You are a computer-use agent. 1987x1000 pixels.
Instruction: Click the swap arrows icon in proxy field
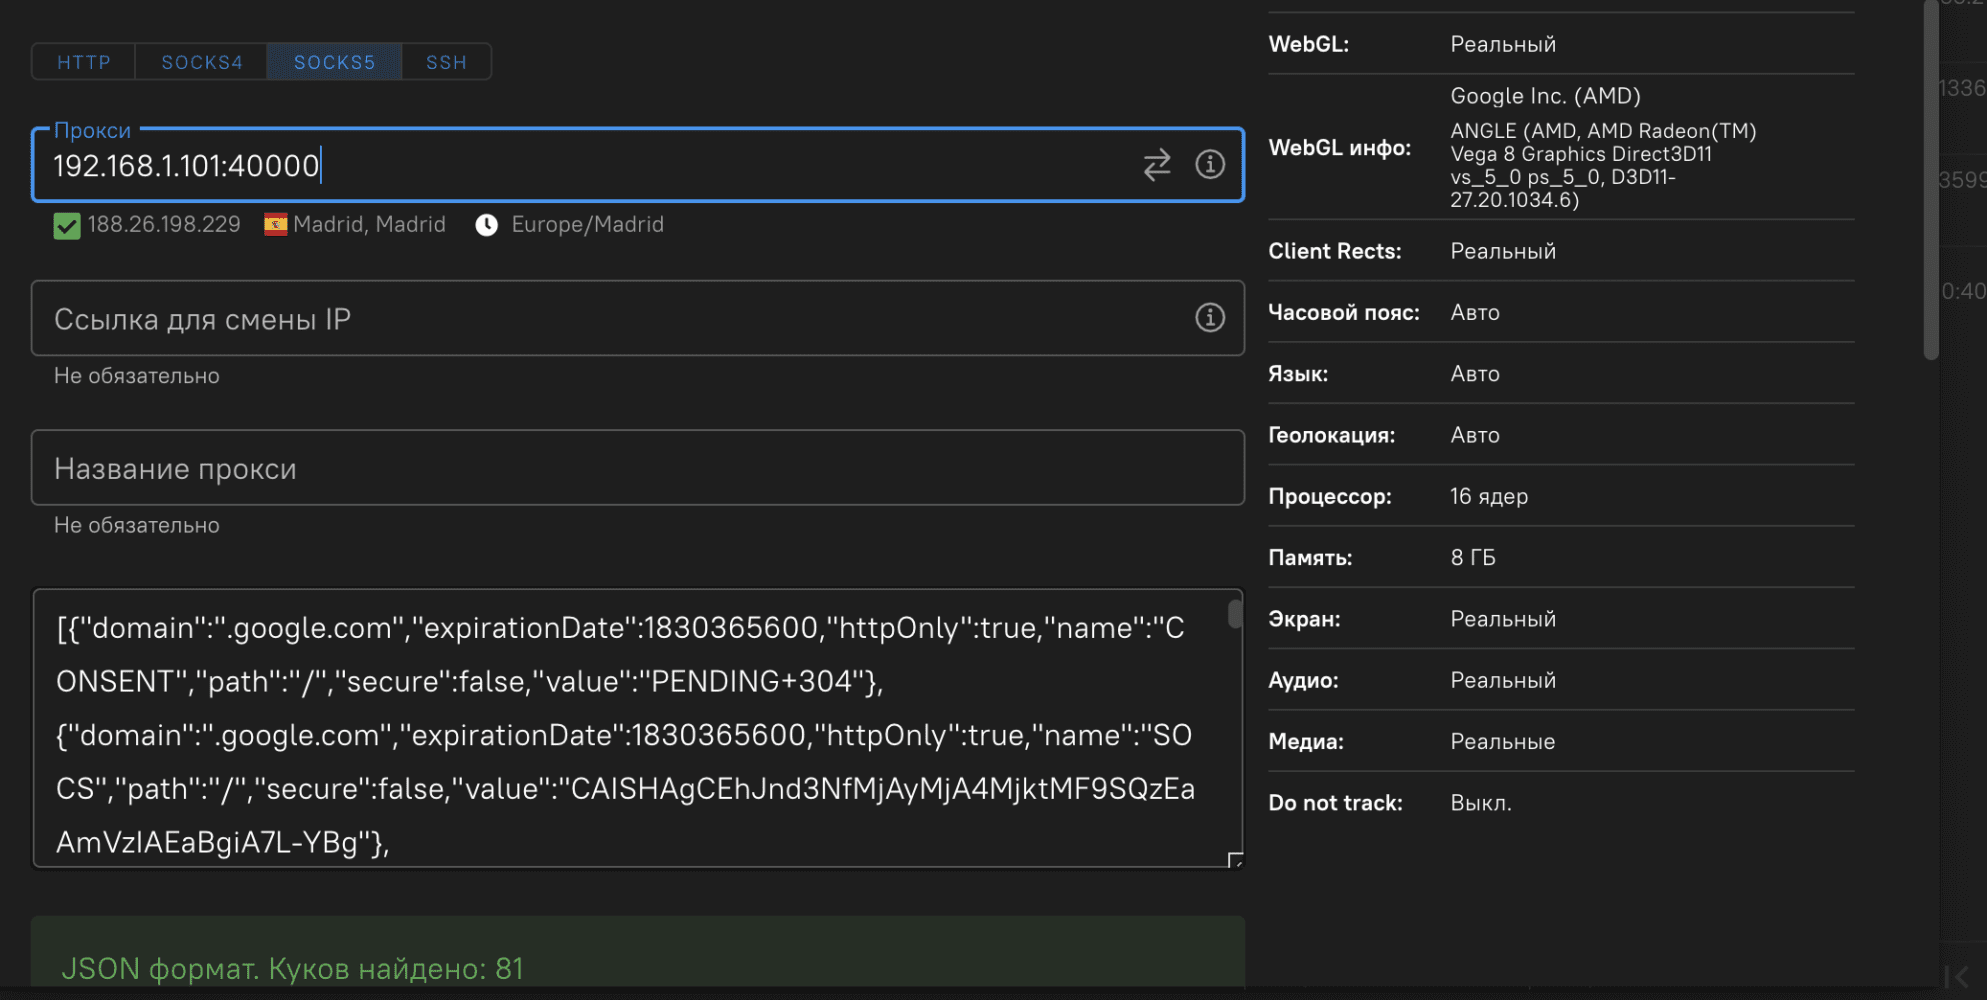(1157, 165)
